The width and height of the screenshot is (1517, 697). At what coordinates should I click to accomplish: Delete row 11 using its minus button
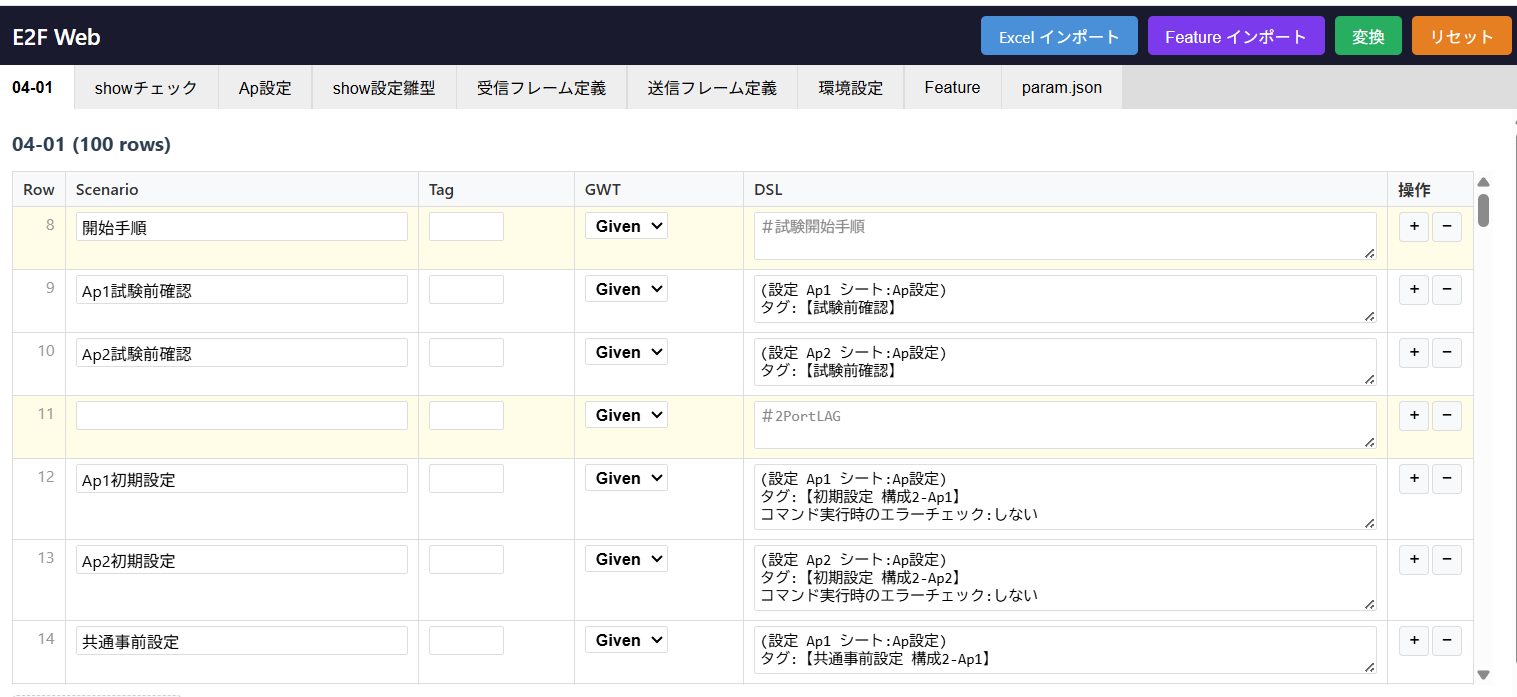click(x=1447, y=415)
